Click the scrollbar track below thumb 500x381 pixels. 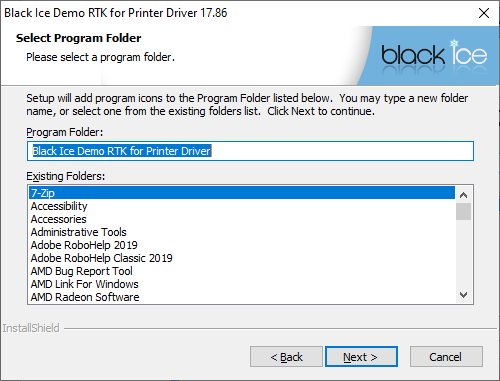[463, 253]
